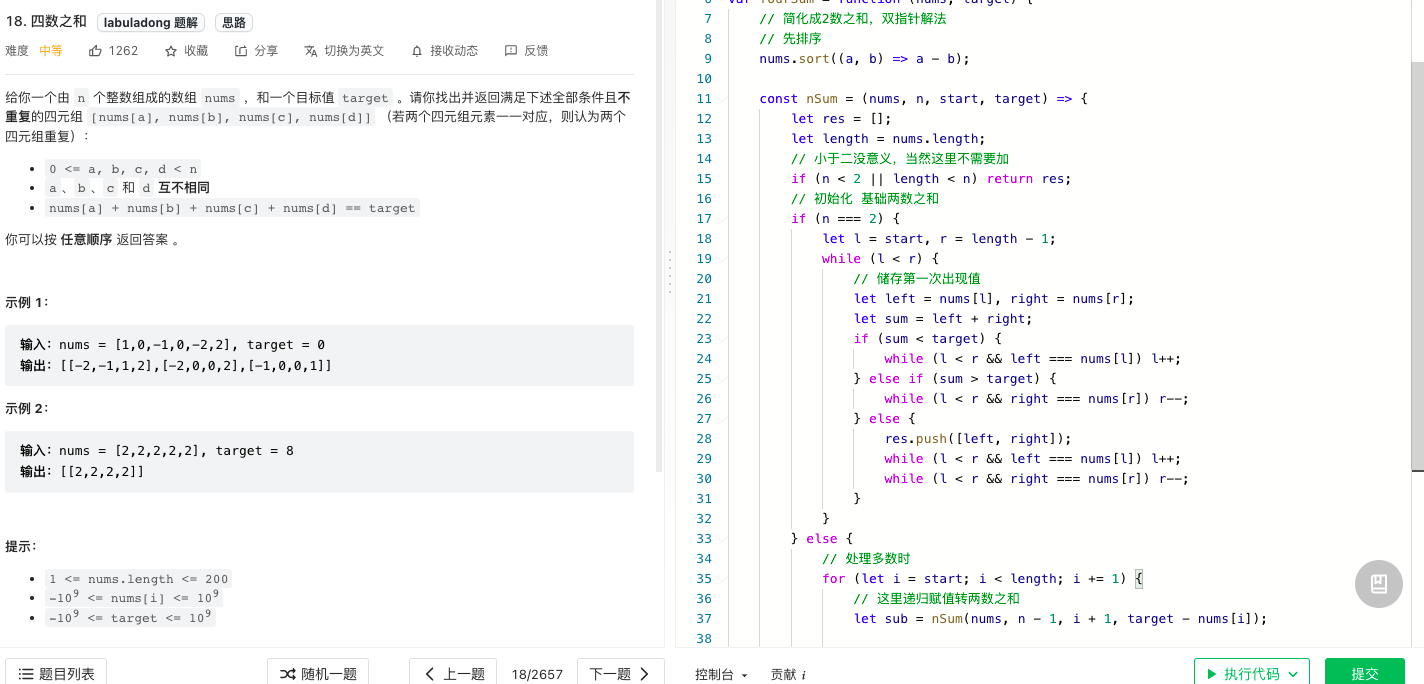Click the 反馈 feedback label
This screenshot has width=1424, height=684.
[536, 51]
